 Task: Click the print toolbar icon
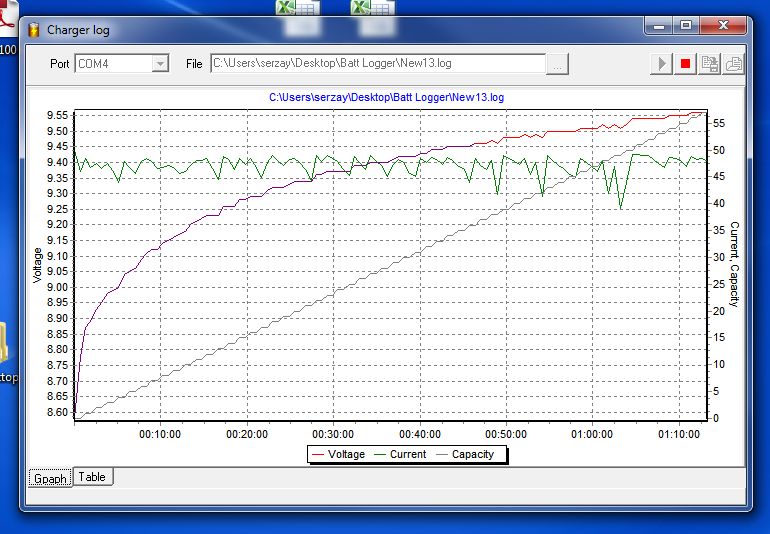734,64
